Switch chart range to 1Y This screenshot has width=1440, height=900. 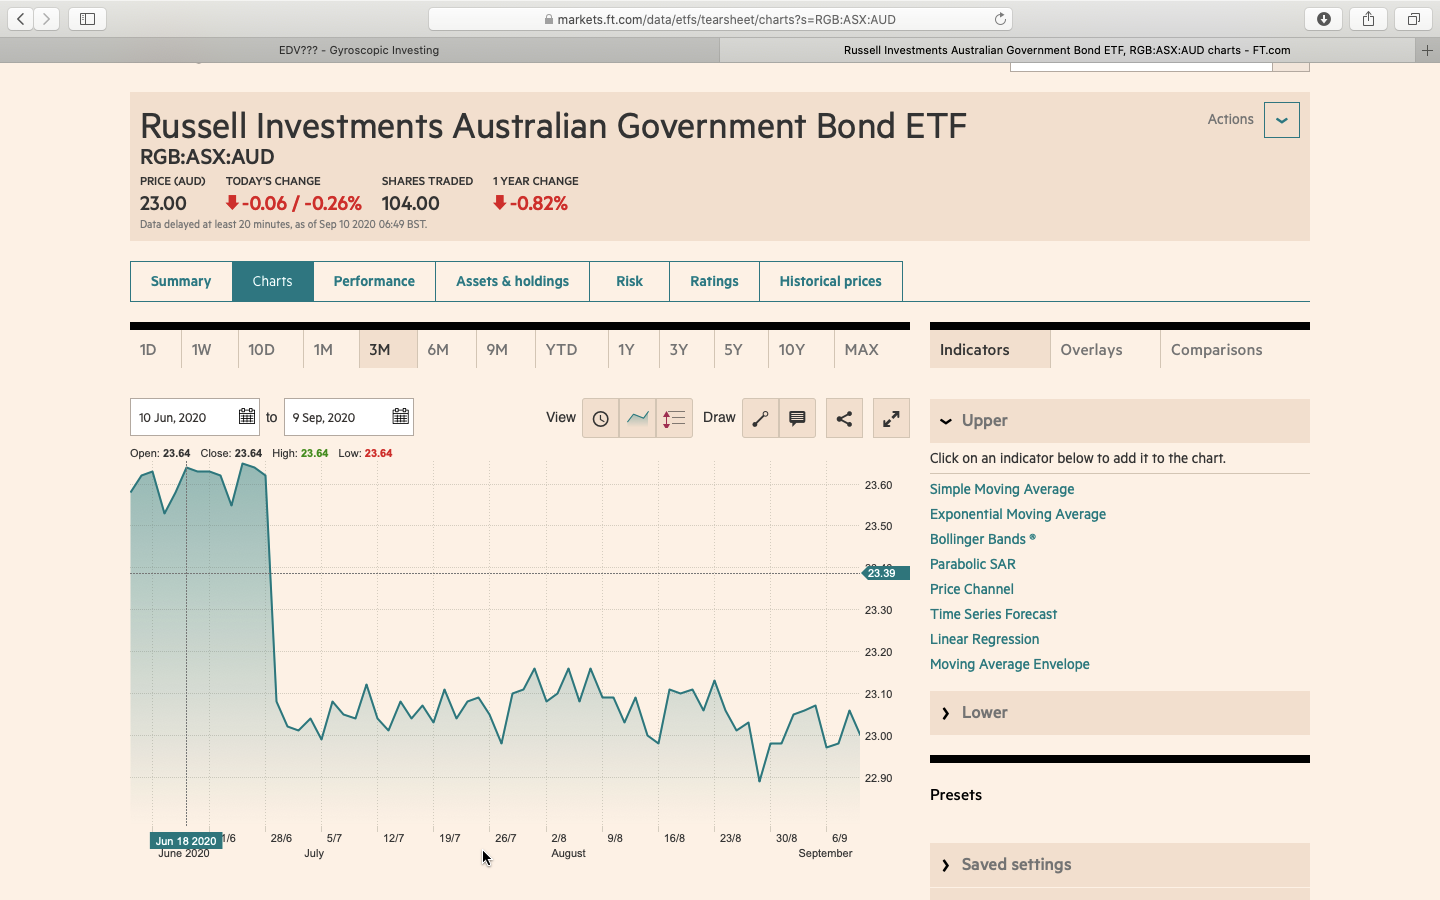point(626,350)
